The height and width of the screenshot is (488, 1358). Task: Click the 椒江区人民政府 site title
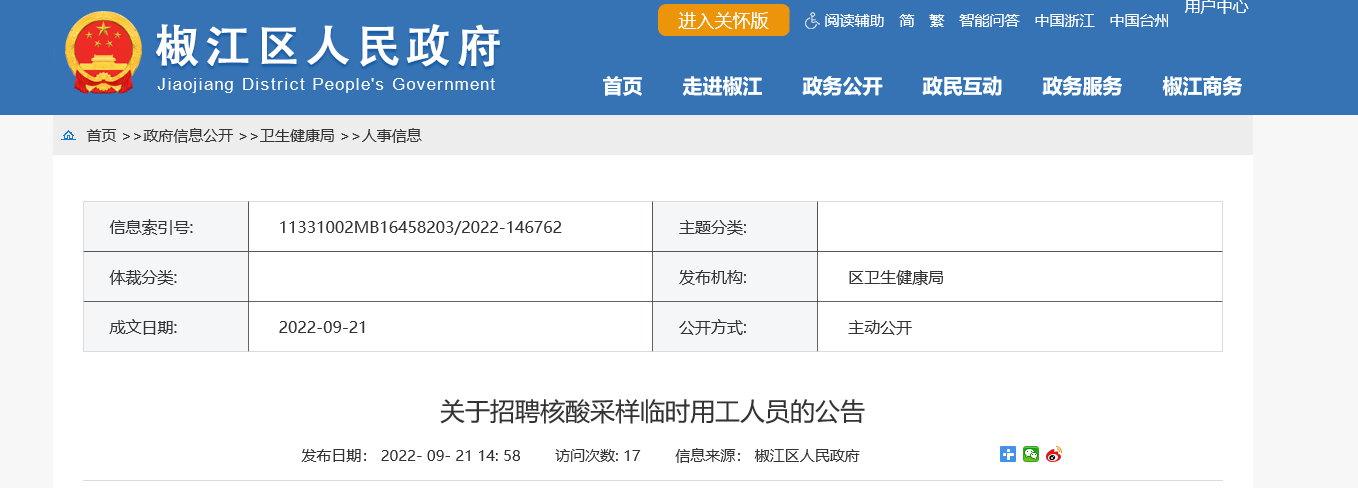[x=328, y=46]
